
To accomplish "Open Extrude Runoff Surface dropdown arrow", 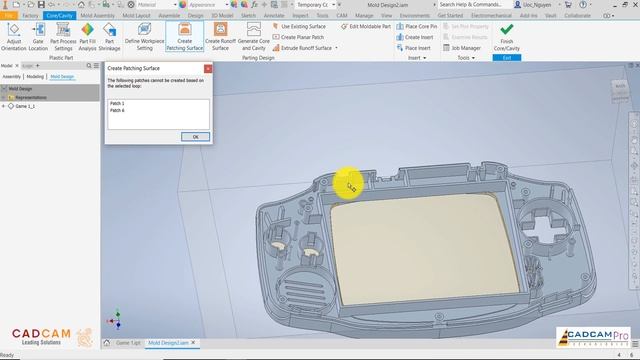I will point(336,48).
